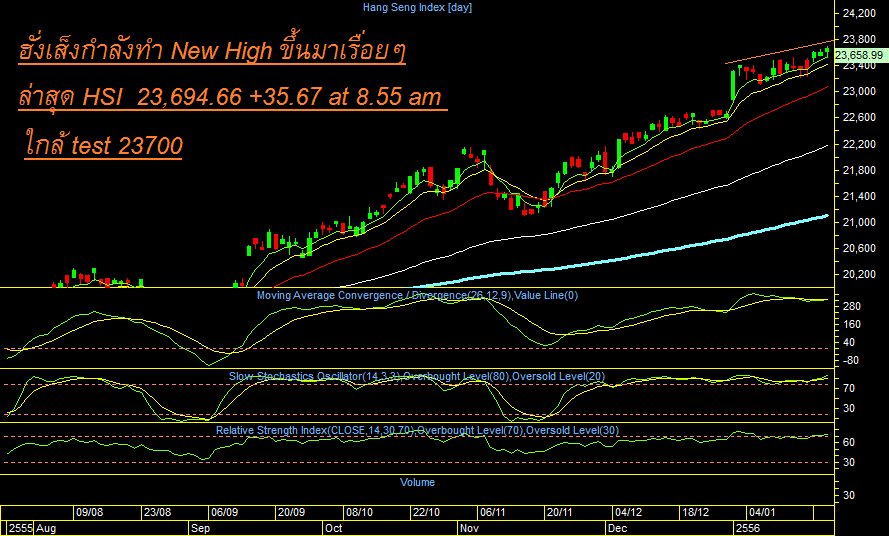889x536 pixels.
Task: Click the 30 value on the Volume axis
Action: 849,495
